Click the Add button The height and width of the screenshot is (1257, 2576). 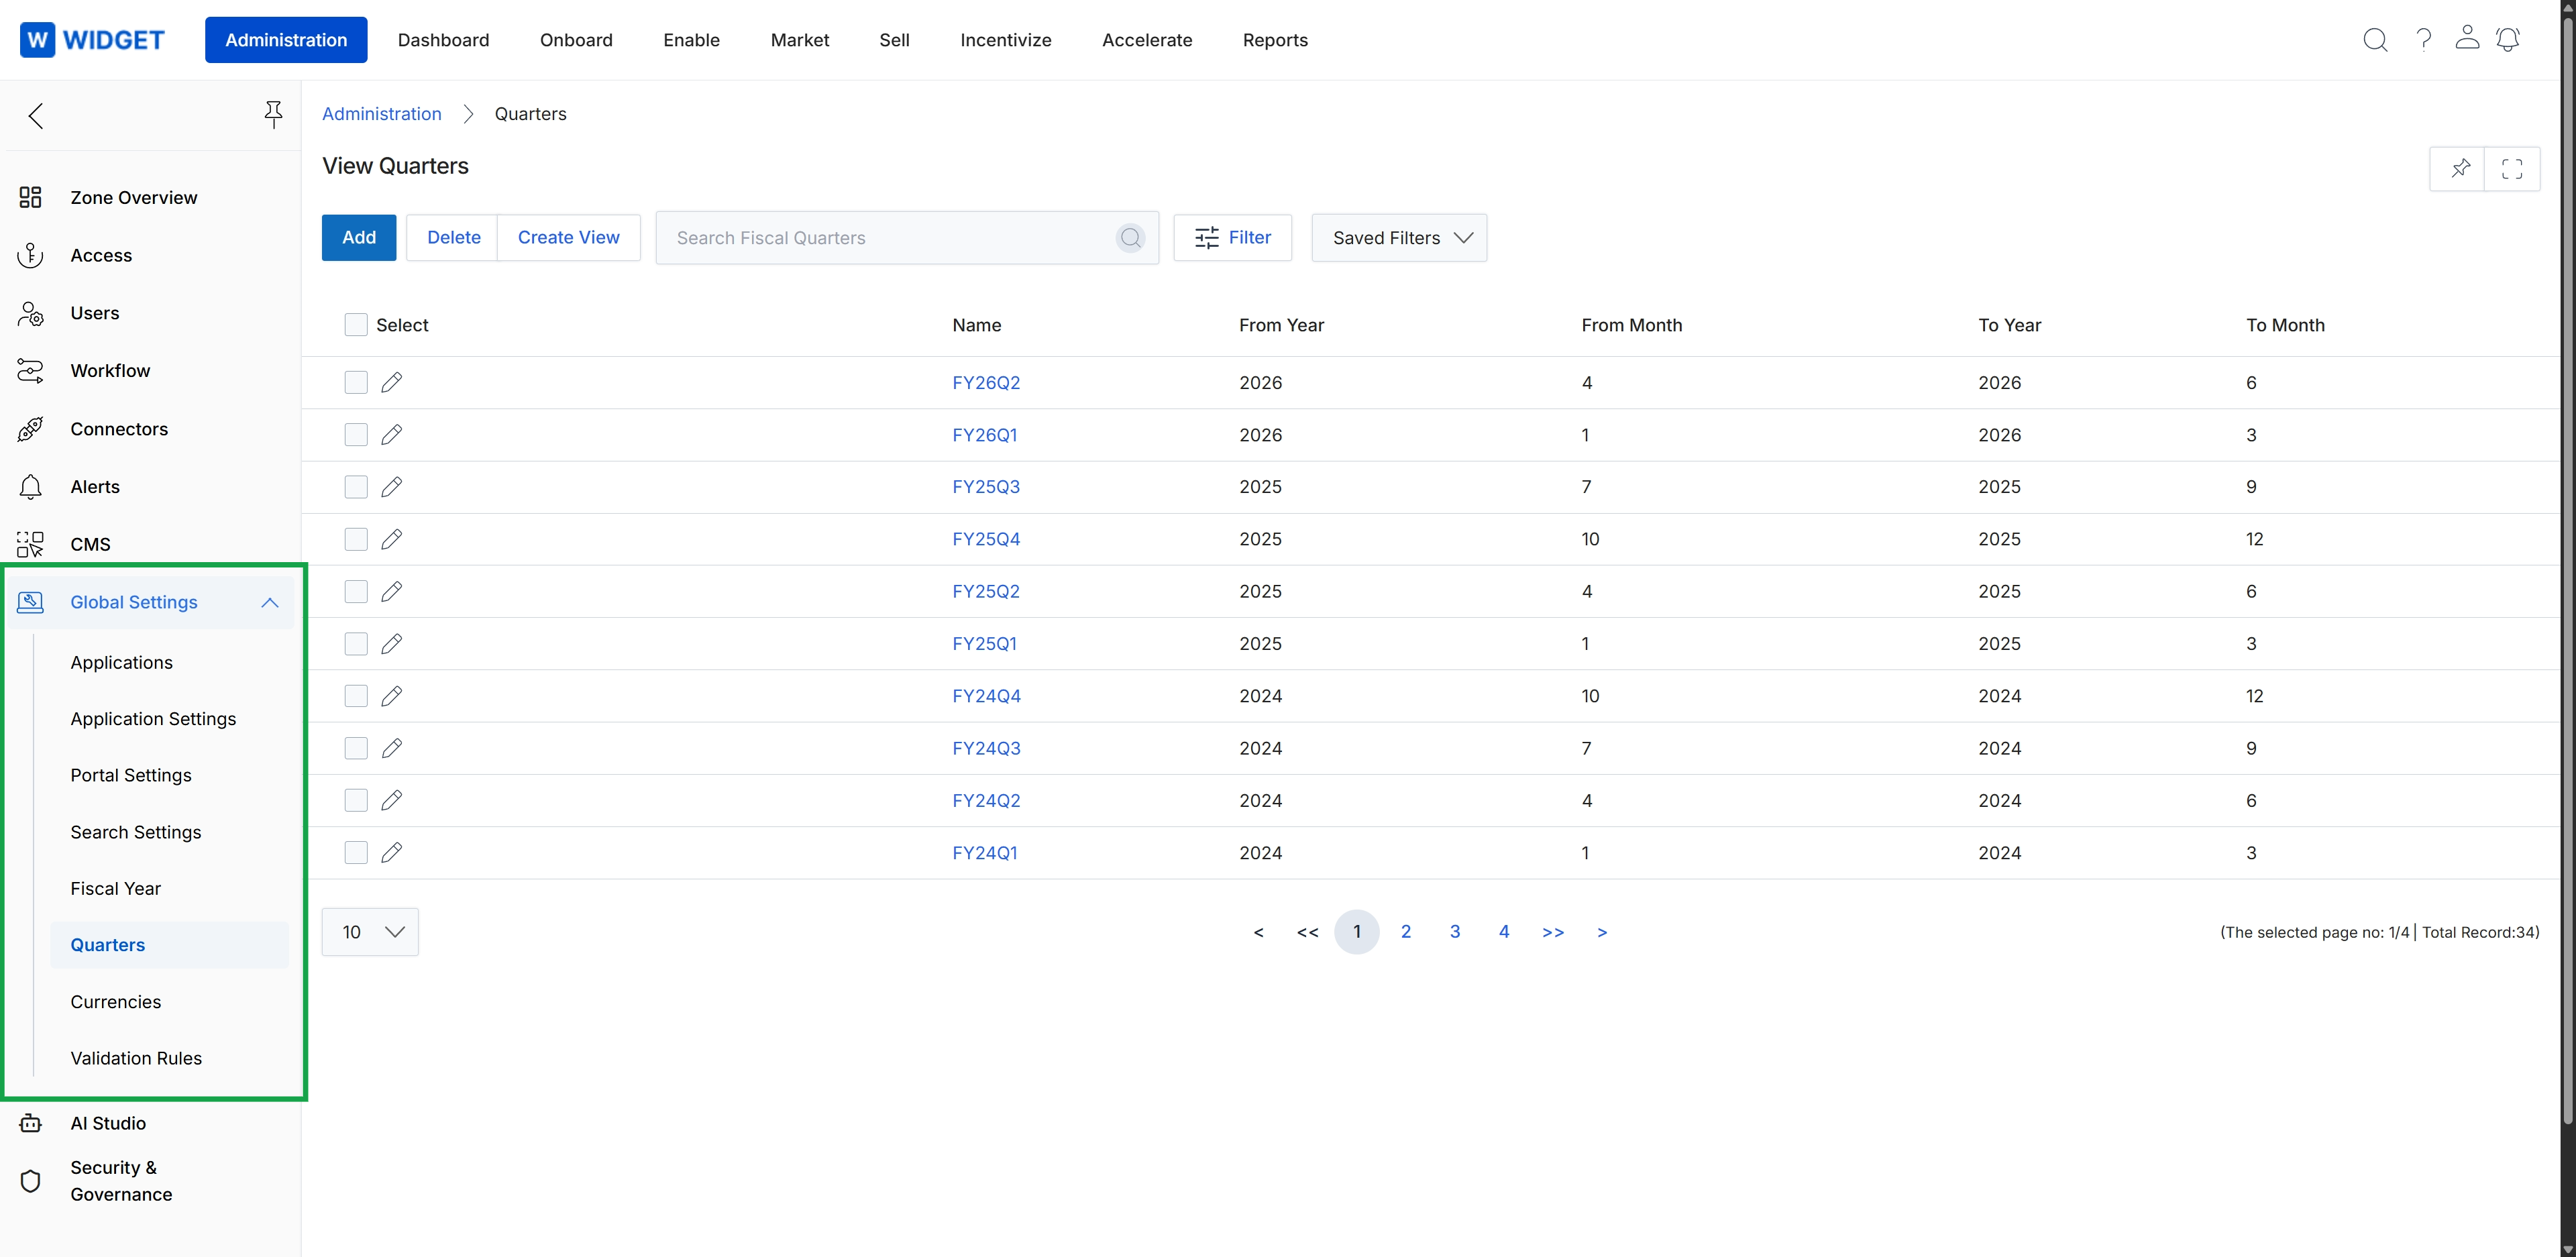click(x=359, y=238)
